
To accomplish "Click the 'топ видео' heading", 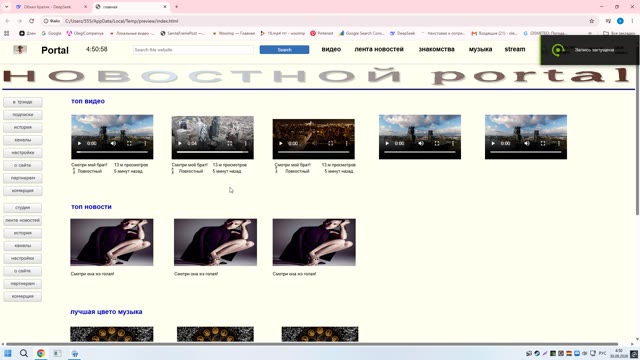I will (x=88, y=101).
